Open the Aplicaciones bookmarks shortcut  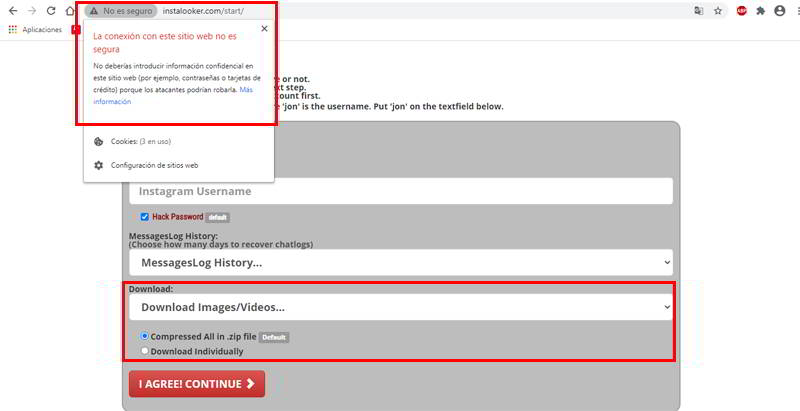(x=35, y=30)
